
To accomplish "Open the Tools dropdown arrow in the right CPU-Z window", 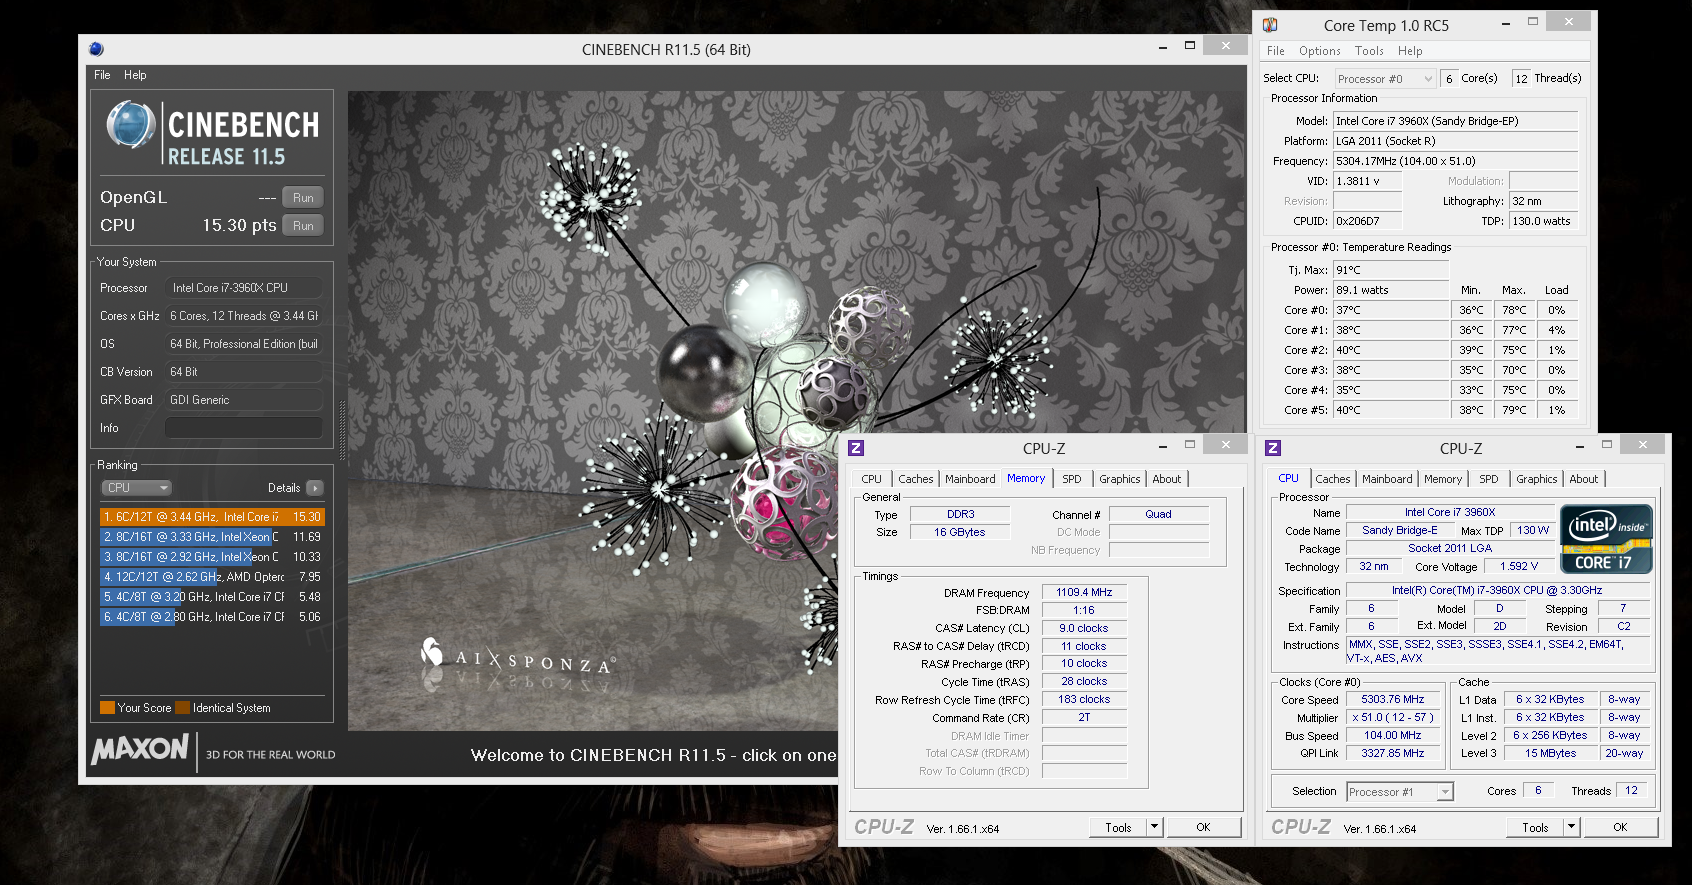I will click(1571, 827).
